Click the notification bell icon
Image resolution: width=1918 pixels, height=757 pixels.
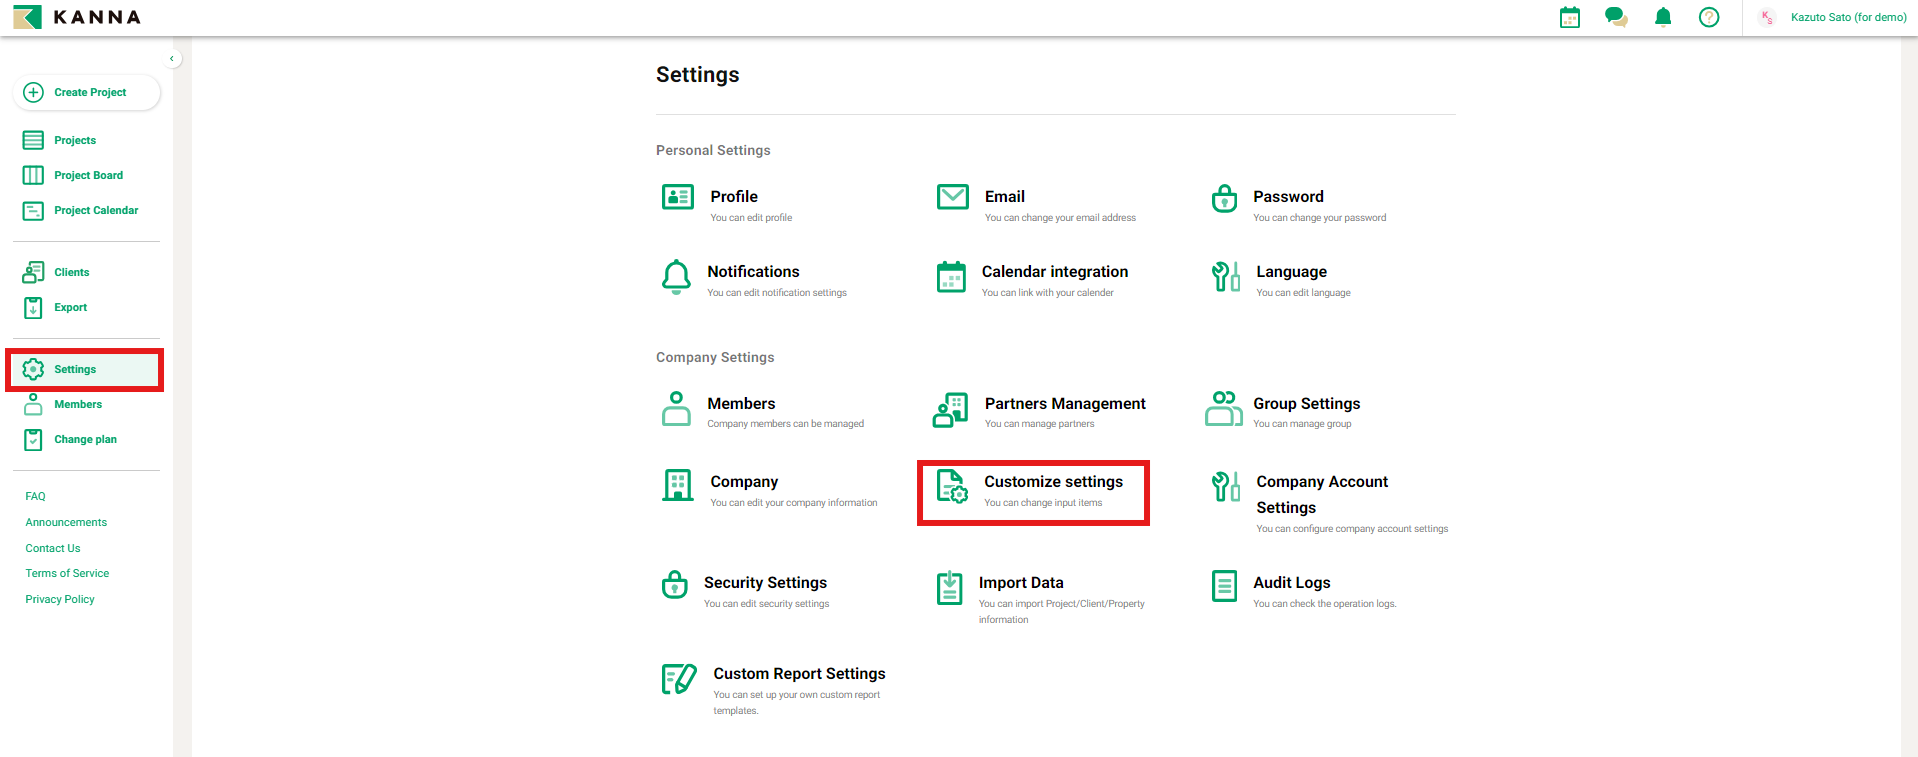click(x=1663, y=17)
